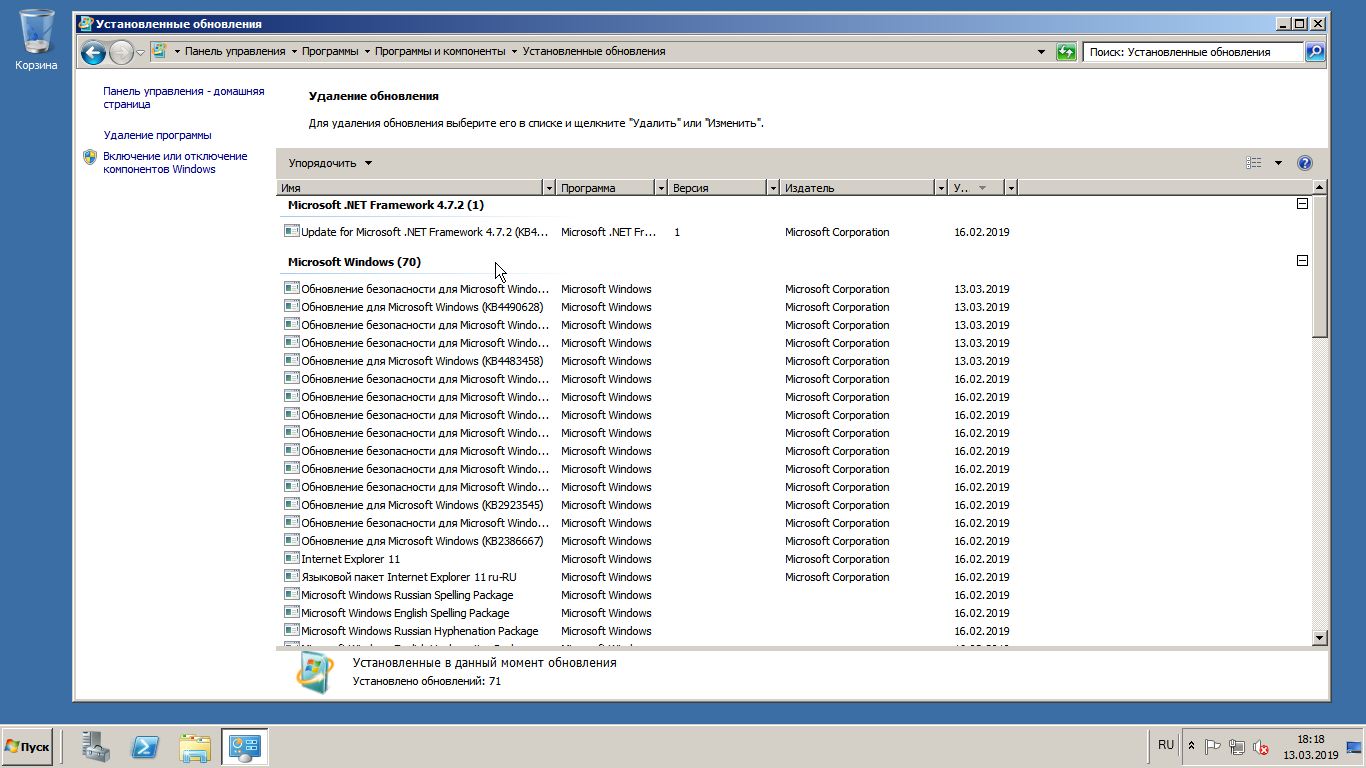The width and height of the screenshot is (1366, 768).
Task: Open the view options dropdown arrow
Action: click(x=1278, y=163)
